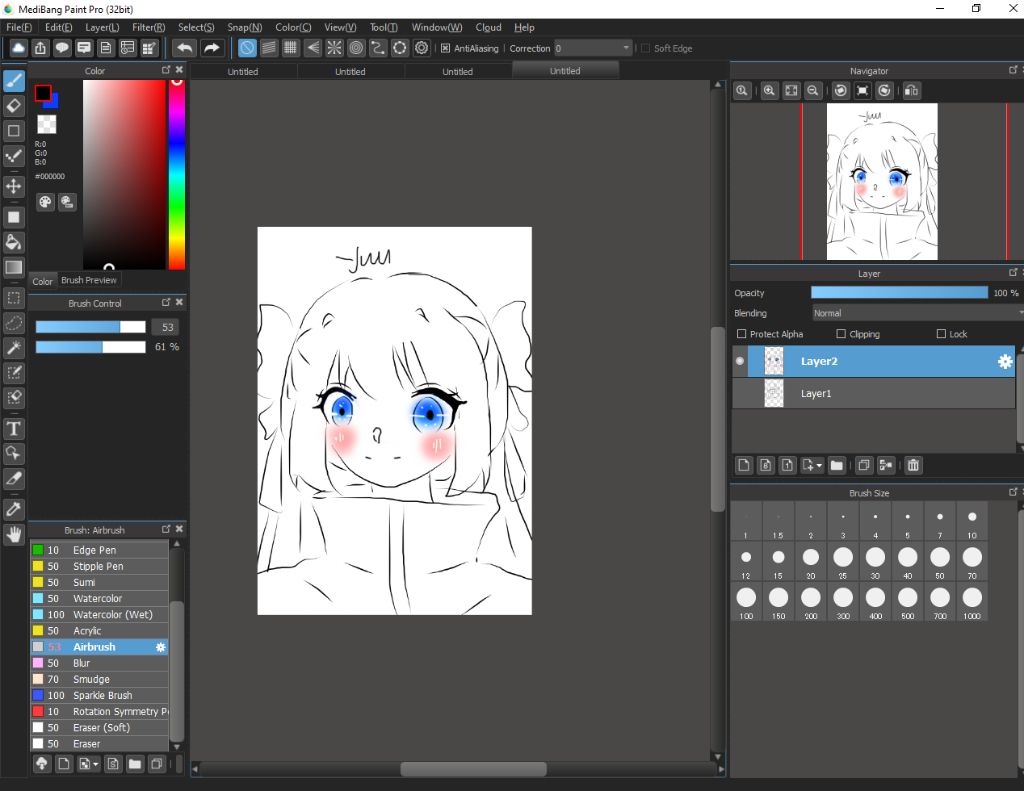Select the Eraser tool in the left toolbar

tap(14, 106)
